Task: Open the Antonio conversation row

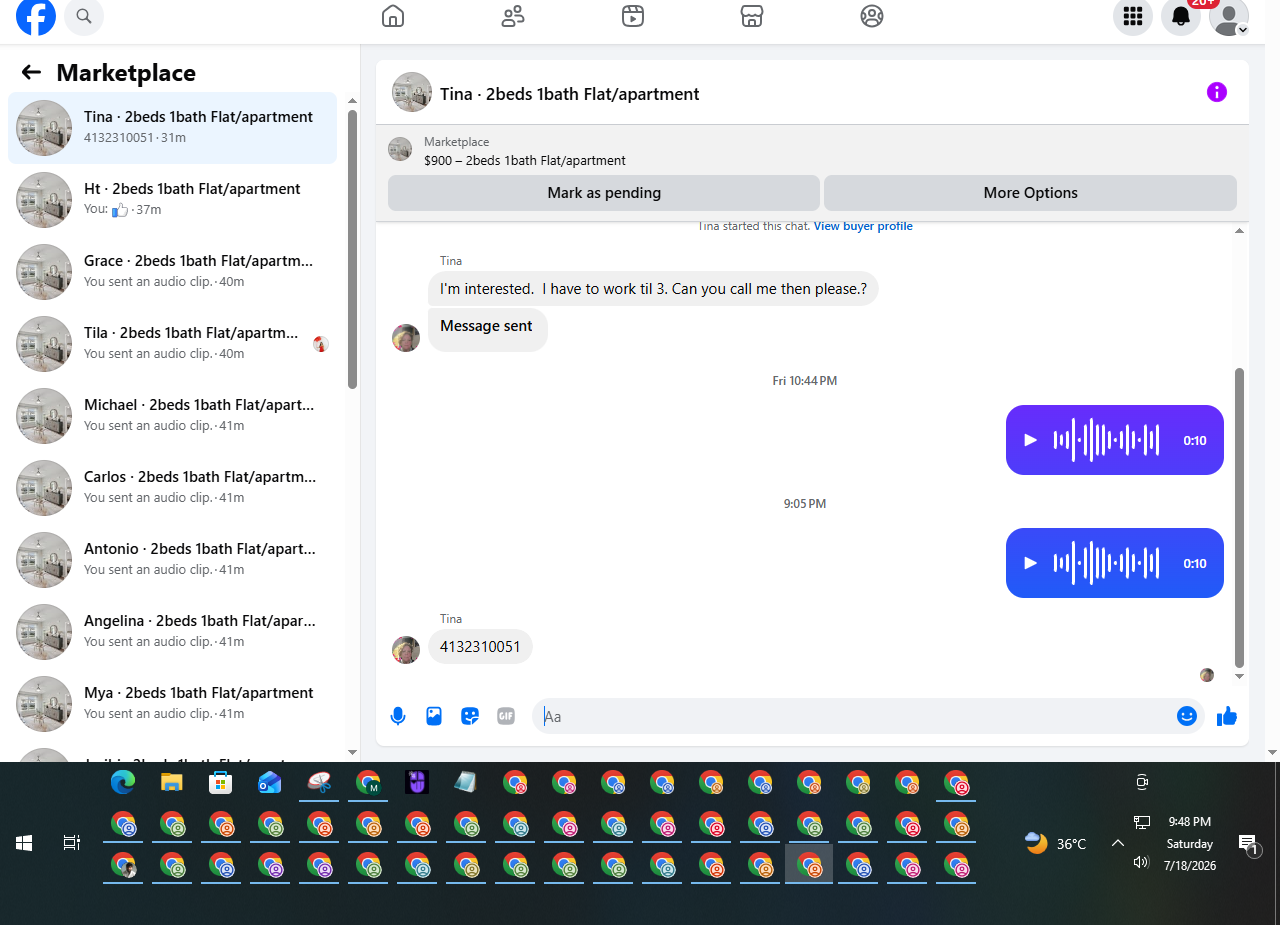Action: coord(172,560)
